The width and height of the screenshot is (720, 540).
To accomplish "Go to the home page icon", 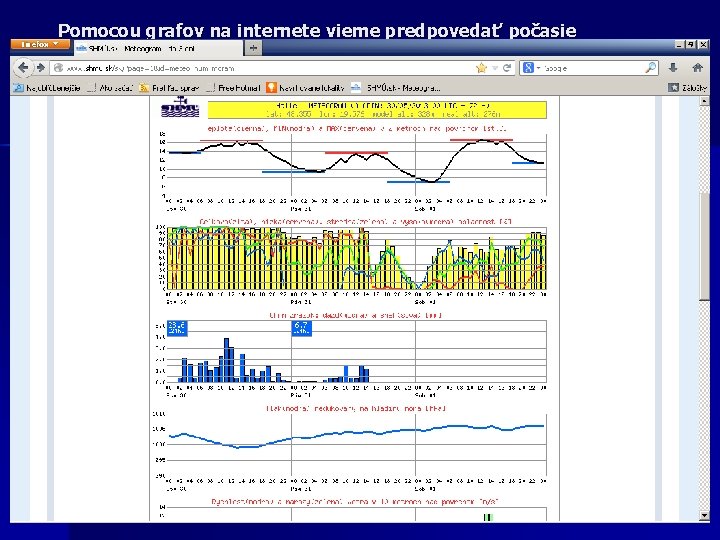I will [698, 68].
